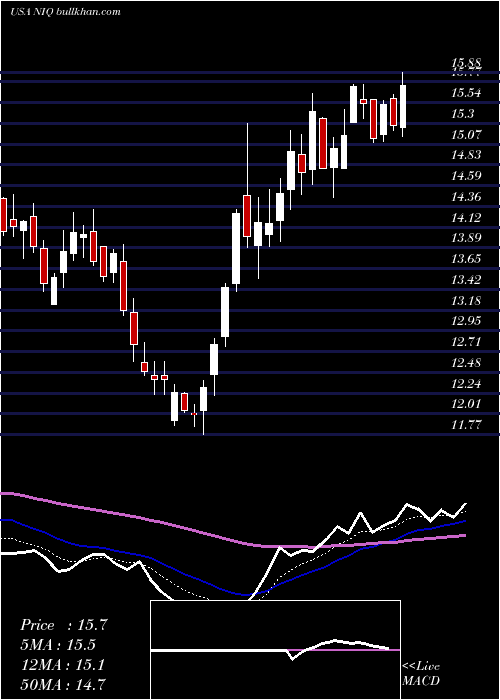Click the 14.59 price axis label
500x700 pixels.
pos(466,175)
